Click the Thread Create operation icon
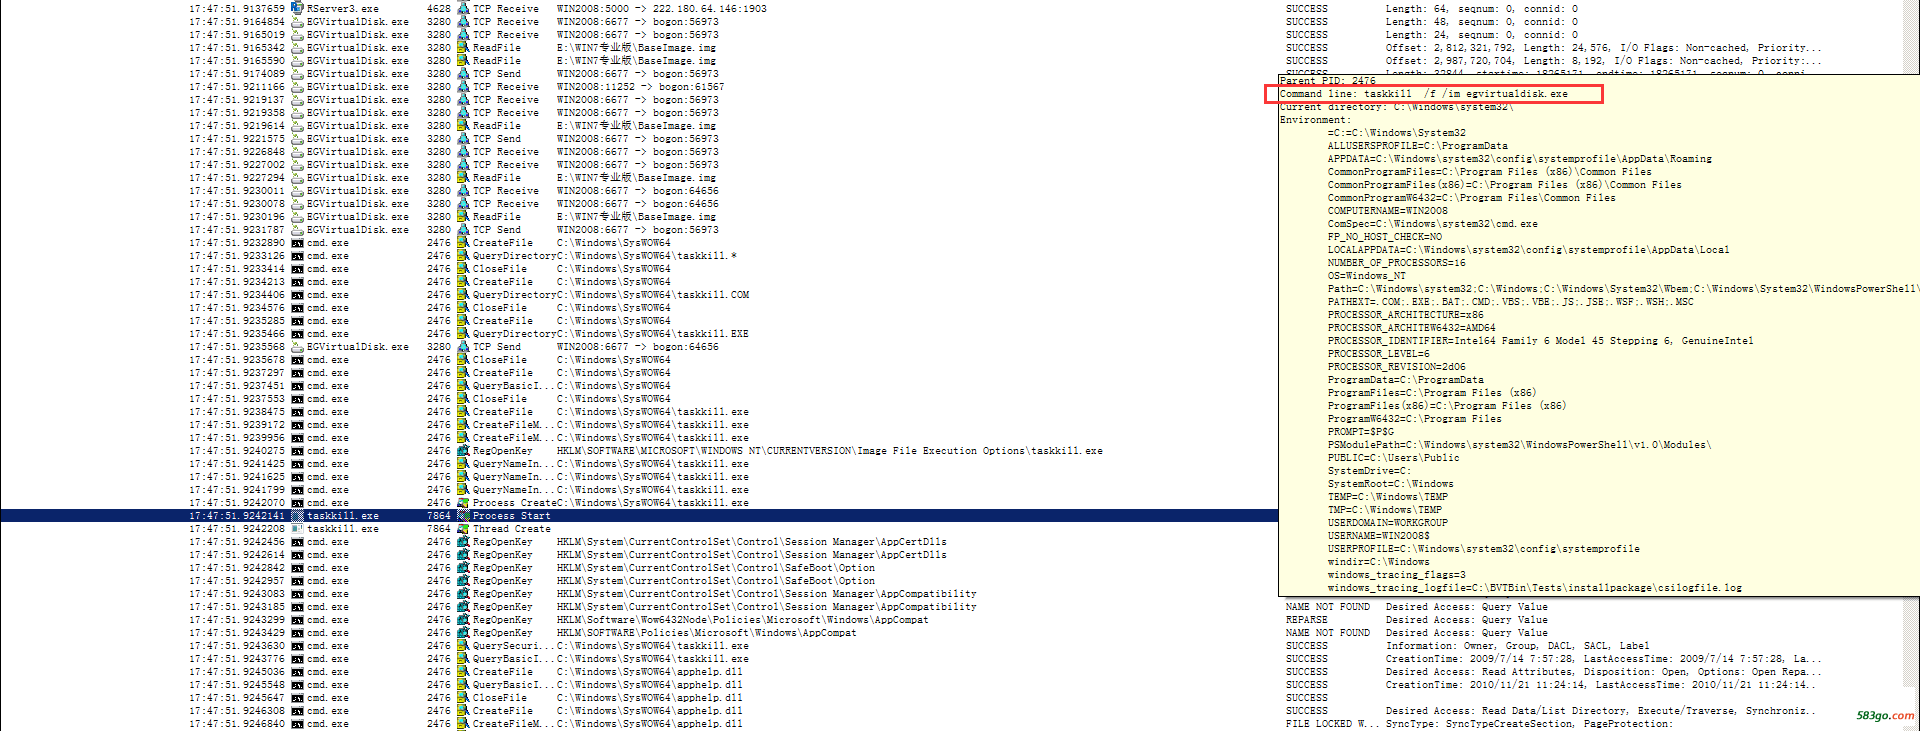 point(463,529)
